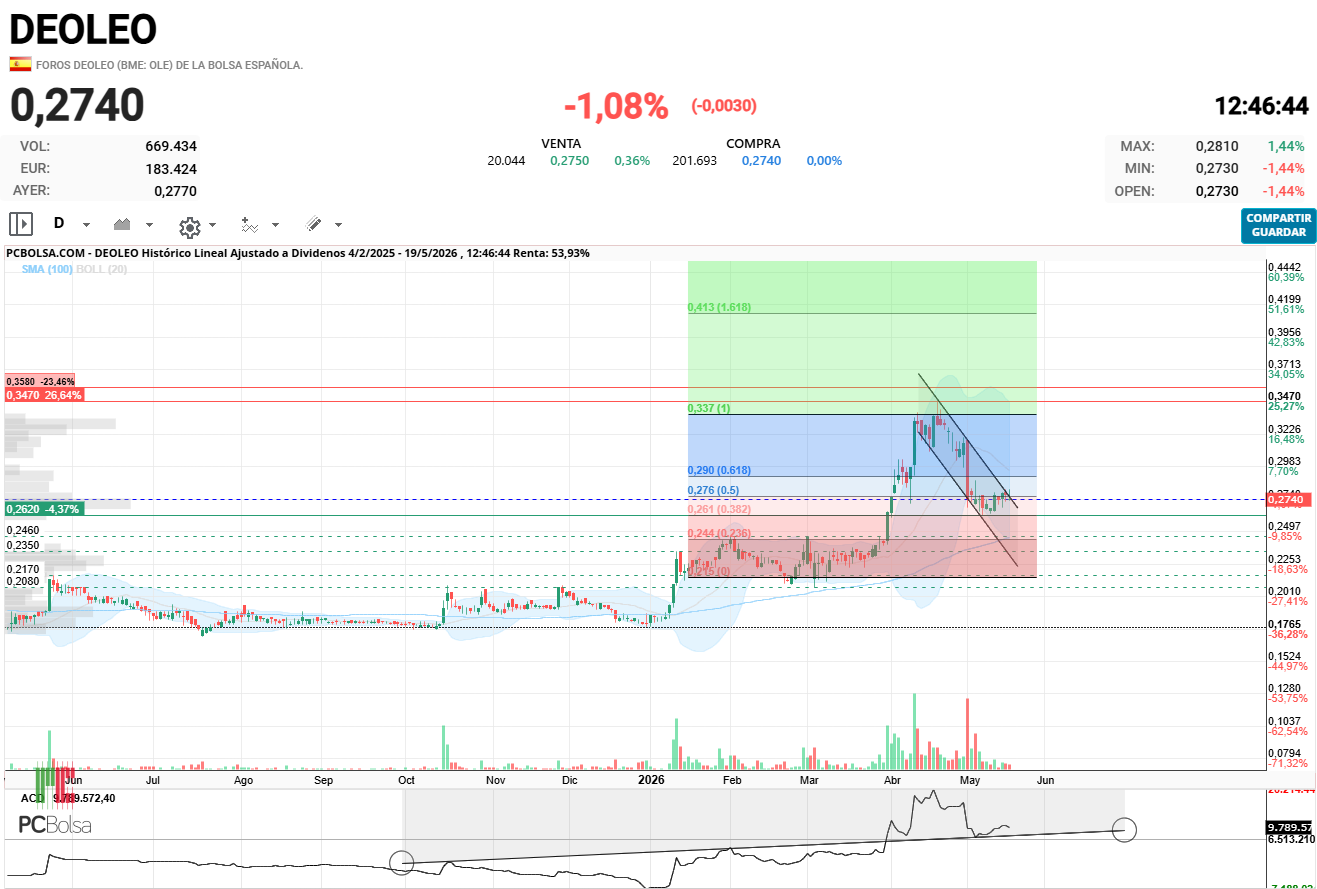Select the 0,276 (0.5) Fibonacci level label
The image size is (1317, 889).
713,490
